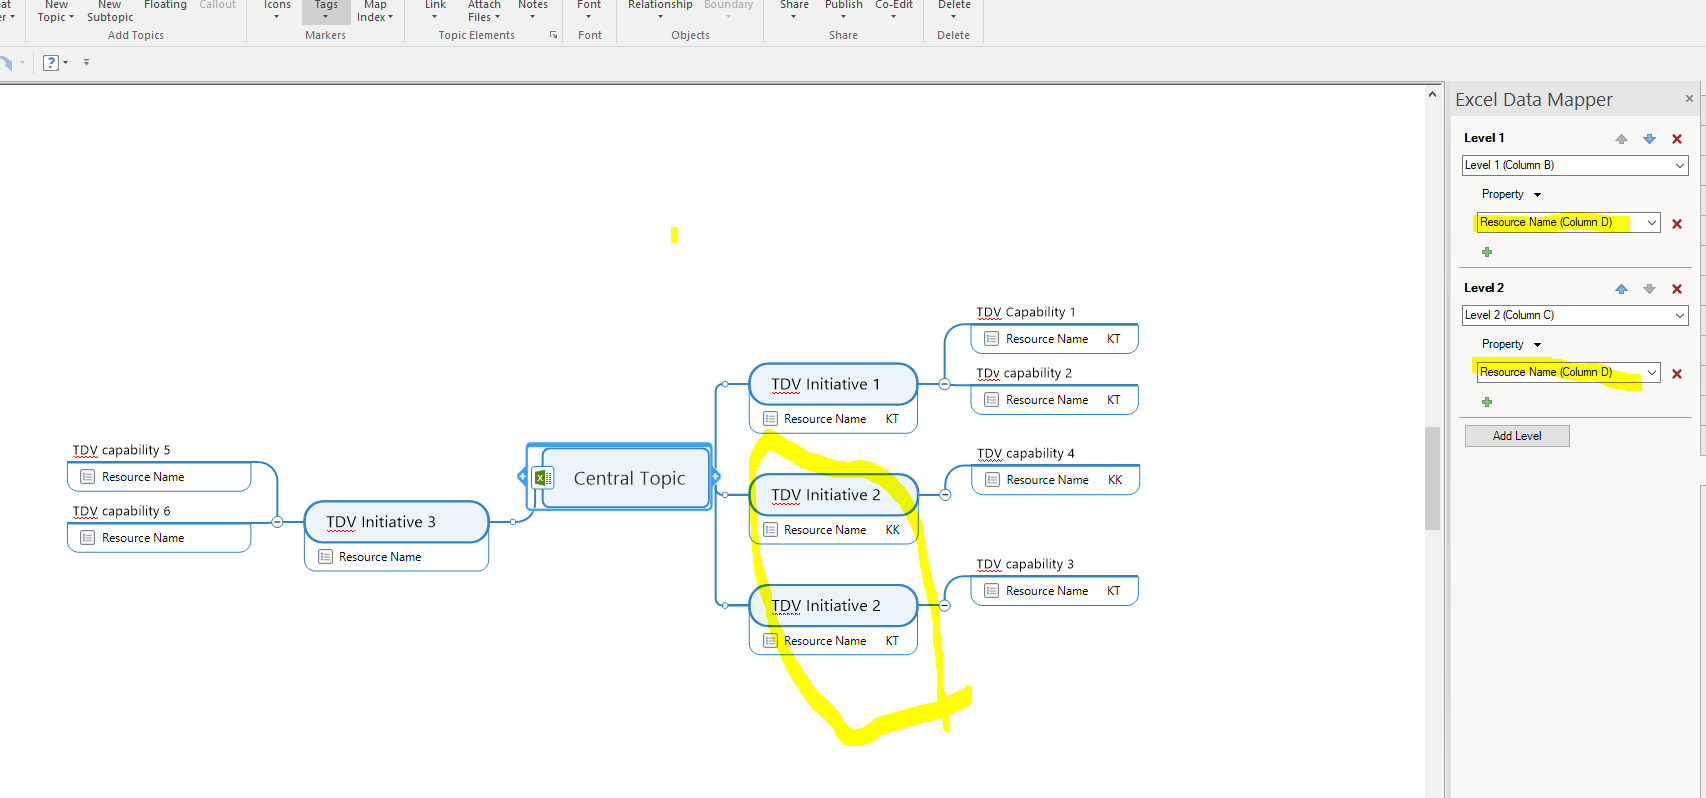
Task: Click property icon under TDV Initiative 3
Action: click(325, 557)
